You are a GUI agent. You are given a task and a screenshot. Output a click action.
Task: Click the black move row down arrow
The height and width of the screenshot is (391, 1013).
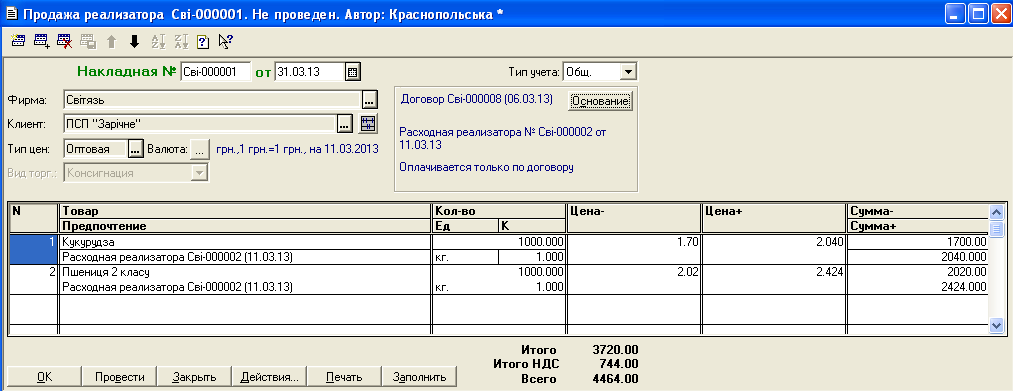click(134, 41)
